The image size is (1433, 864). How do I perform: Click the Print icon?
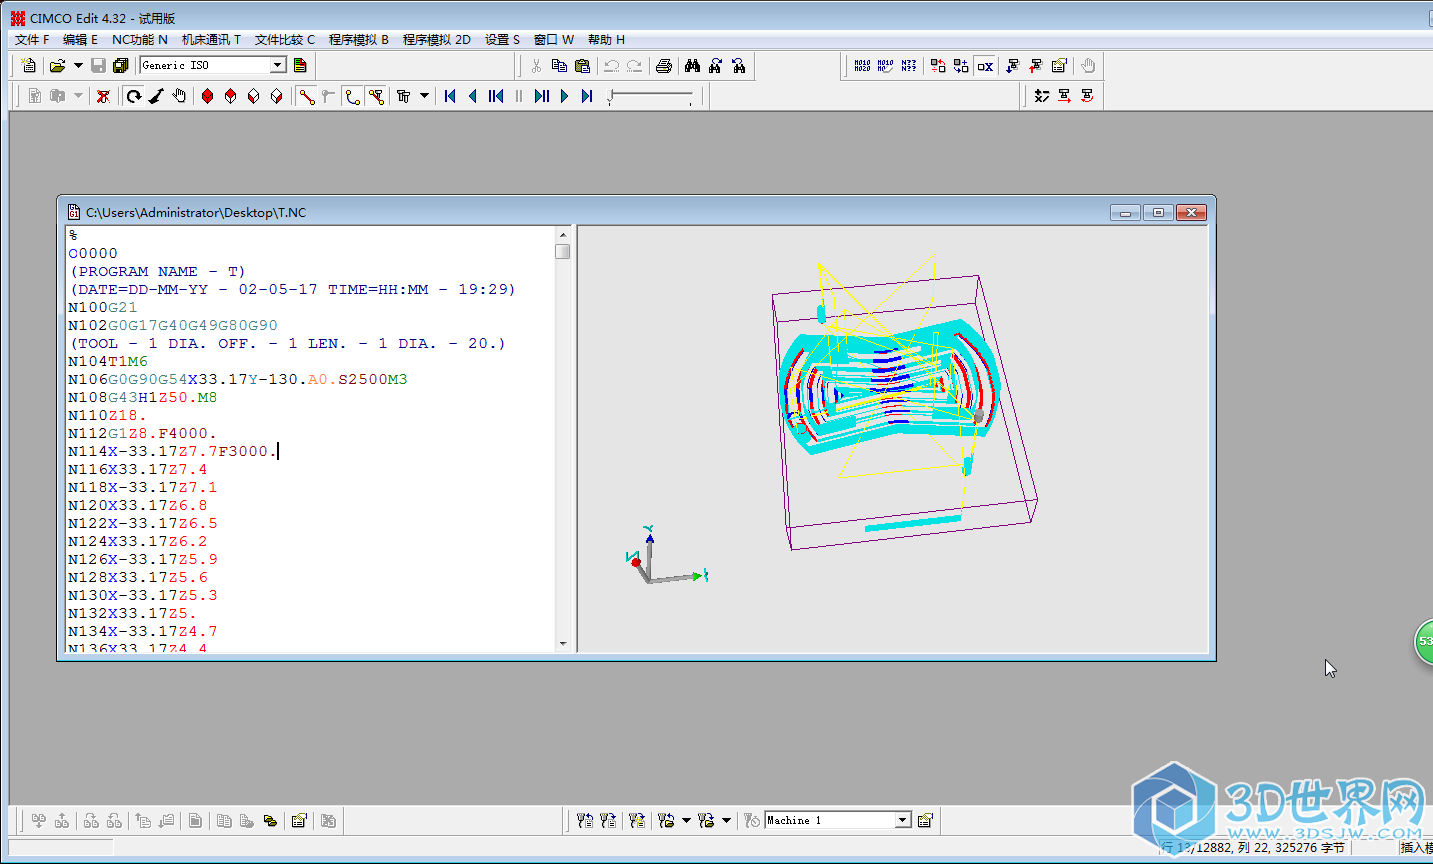[x=663, y=66]
